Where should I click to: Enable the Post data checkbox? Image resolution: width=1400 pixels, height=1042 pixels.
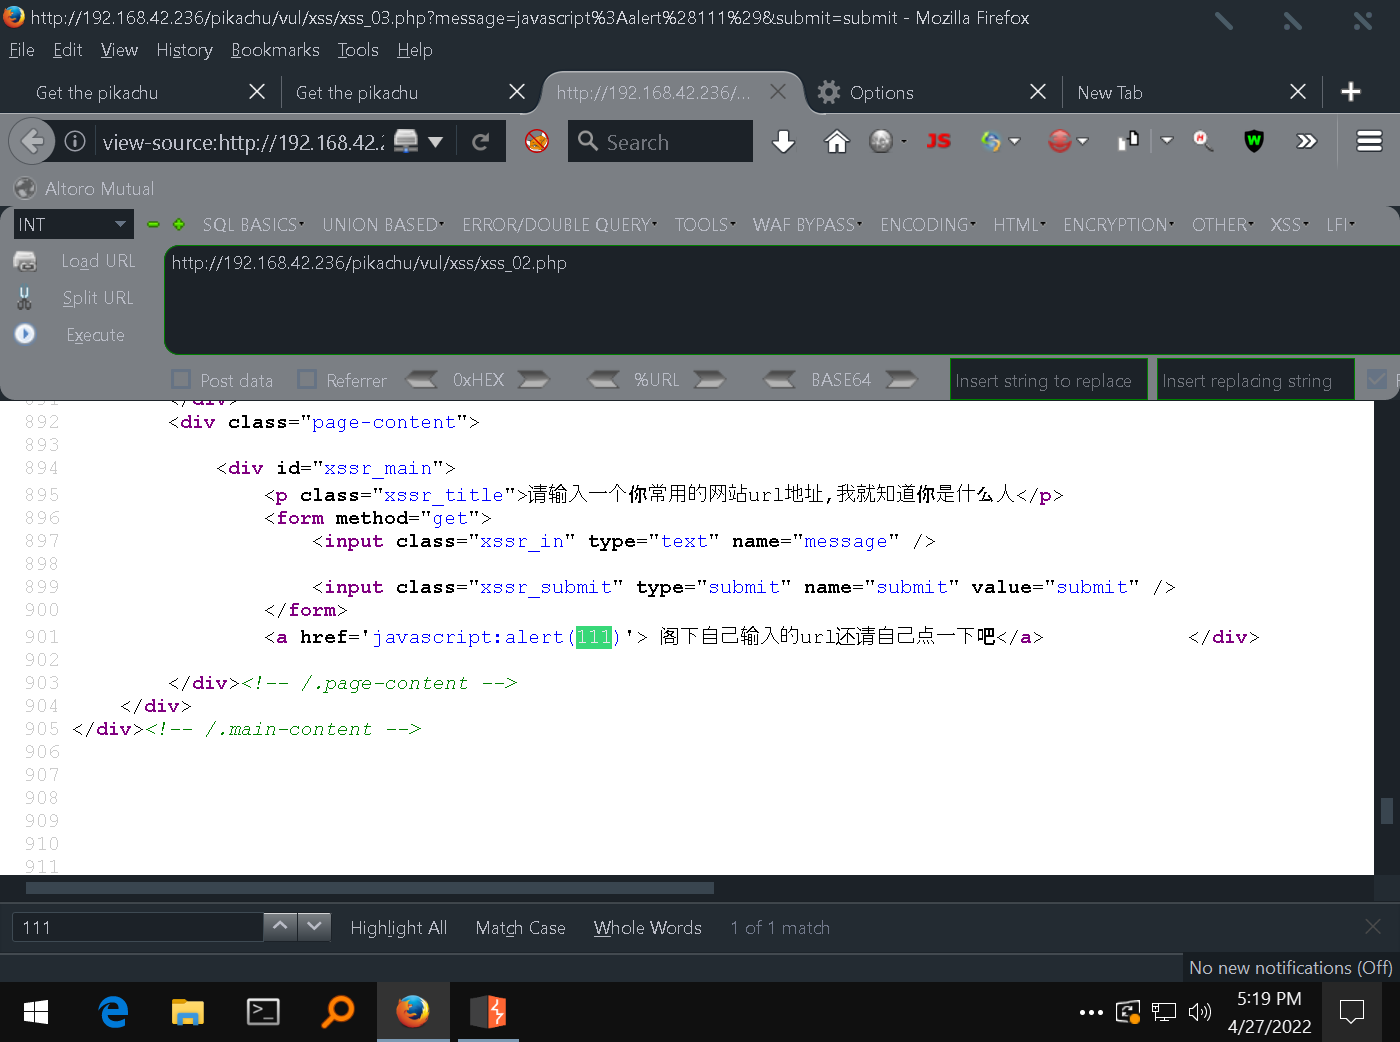pos(181,379)
